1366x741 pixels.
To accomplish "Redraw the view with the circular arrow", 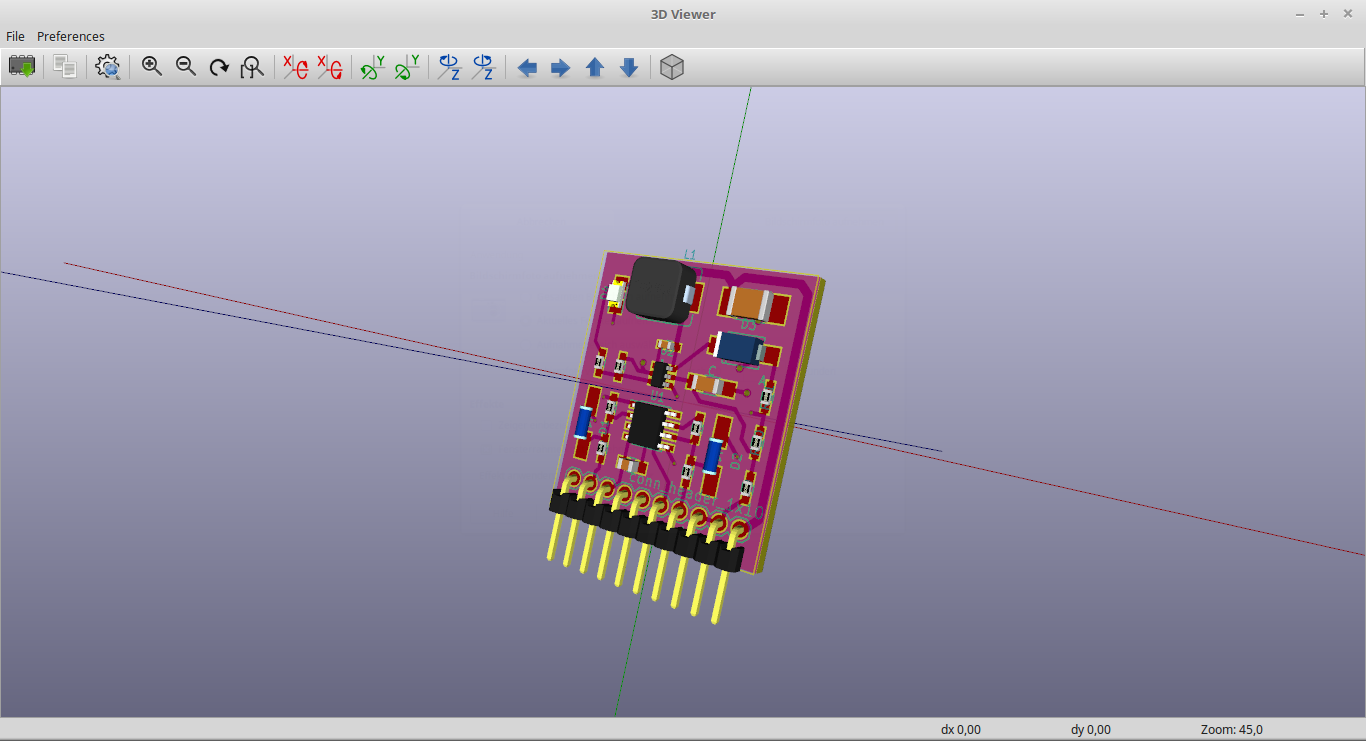I will pyautogui.click(x=219, y=67).
